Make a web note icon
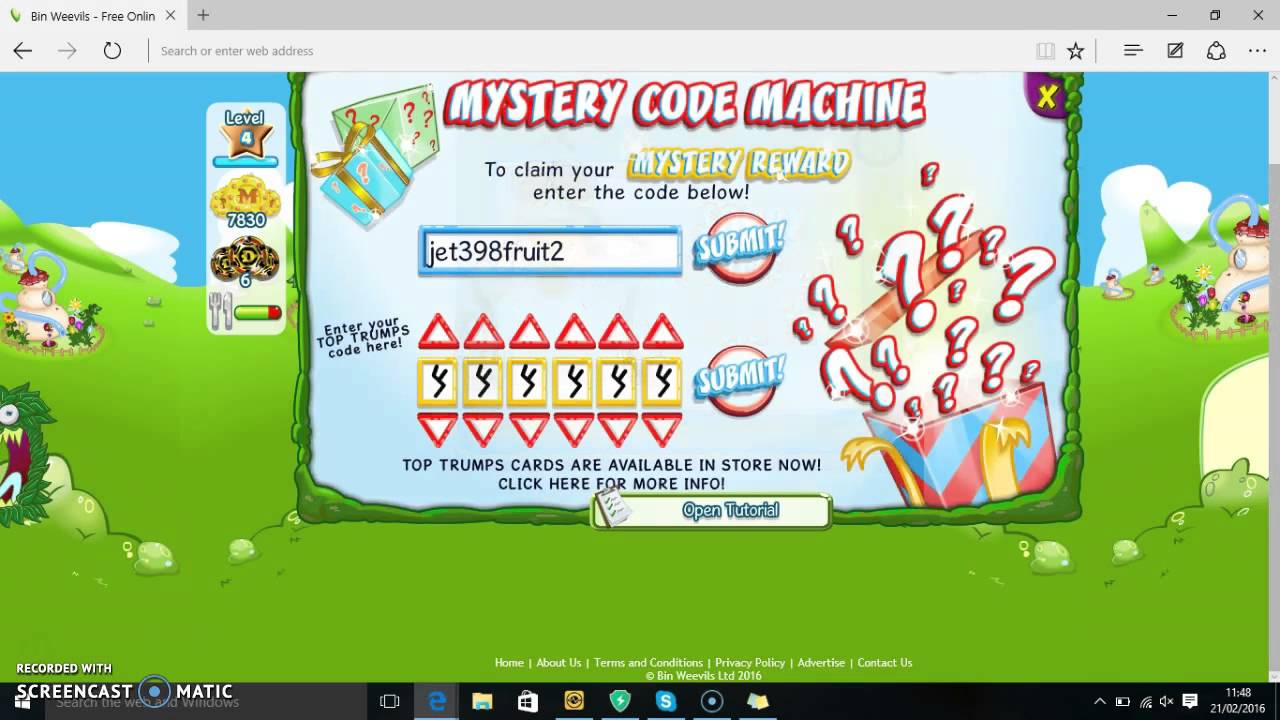1280x720 pixels. coord(1175,51)
